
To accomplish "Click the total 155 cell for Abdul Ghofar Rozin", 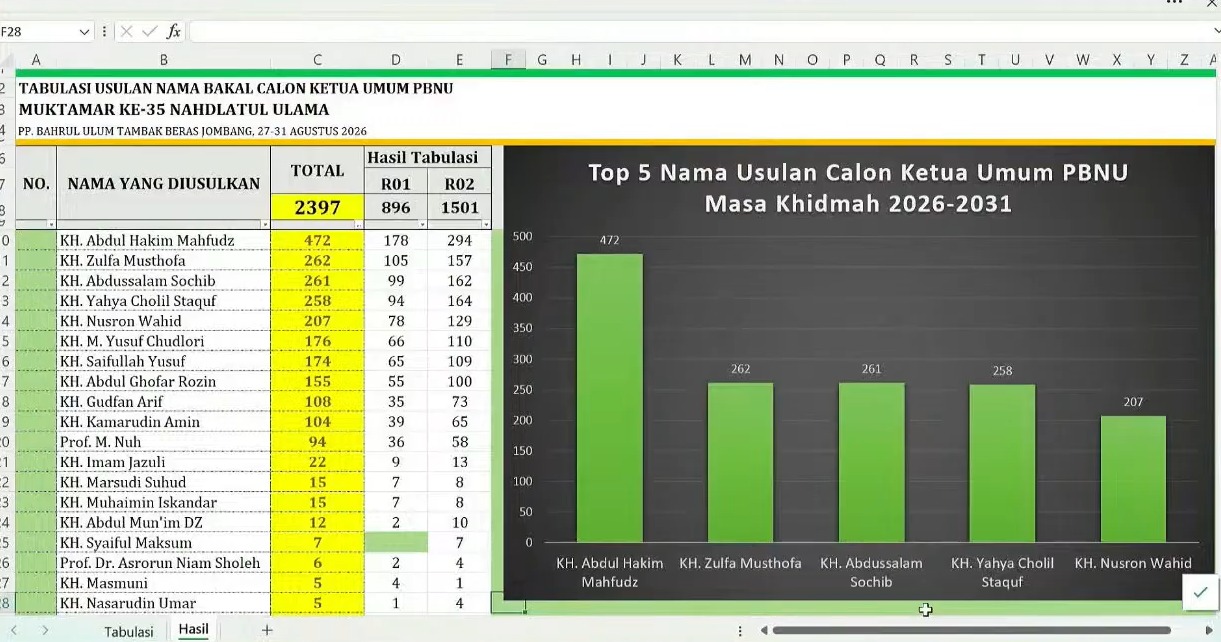I will click(317, 381).
